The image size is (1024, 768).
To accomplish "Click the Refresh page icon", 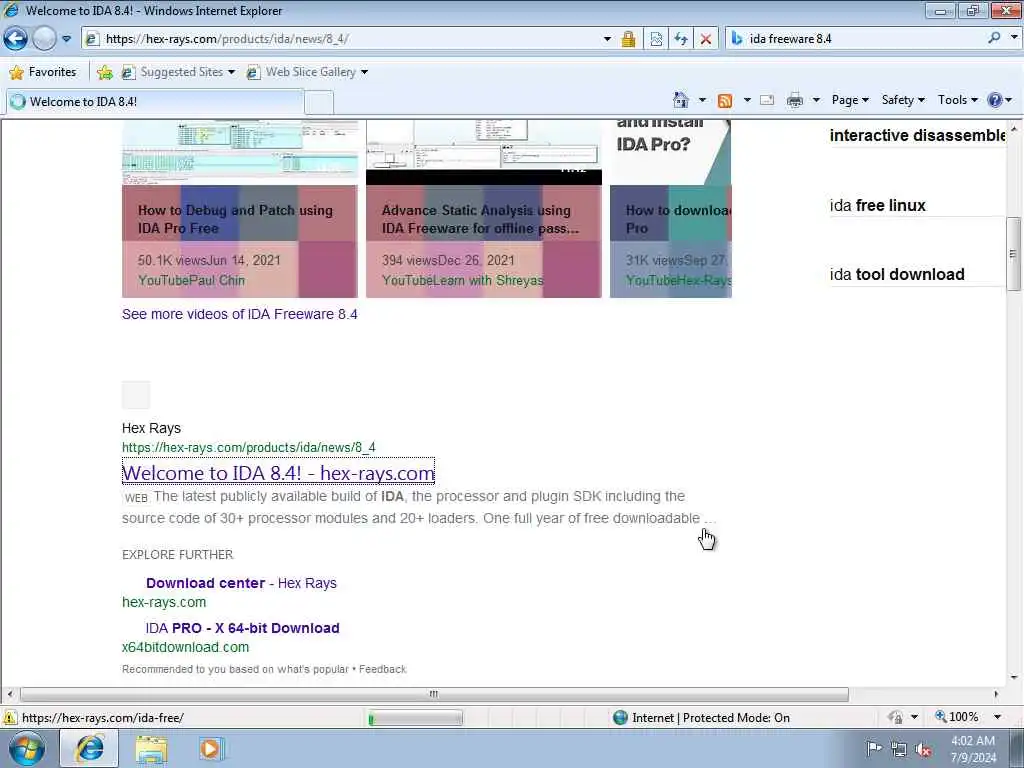I will (680, 39).
